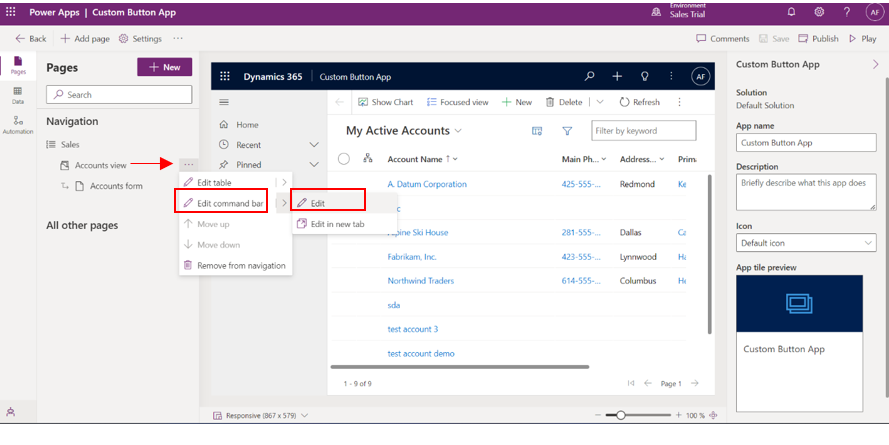Viewport: 889px width, 445px height.
Task: Open settings gear in purple header
Action: click(x=819, y=12)
